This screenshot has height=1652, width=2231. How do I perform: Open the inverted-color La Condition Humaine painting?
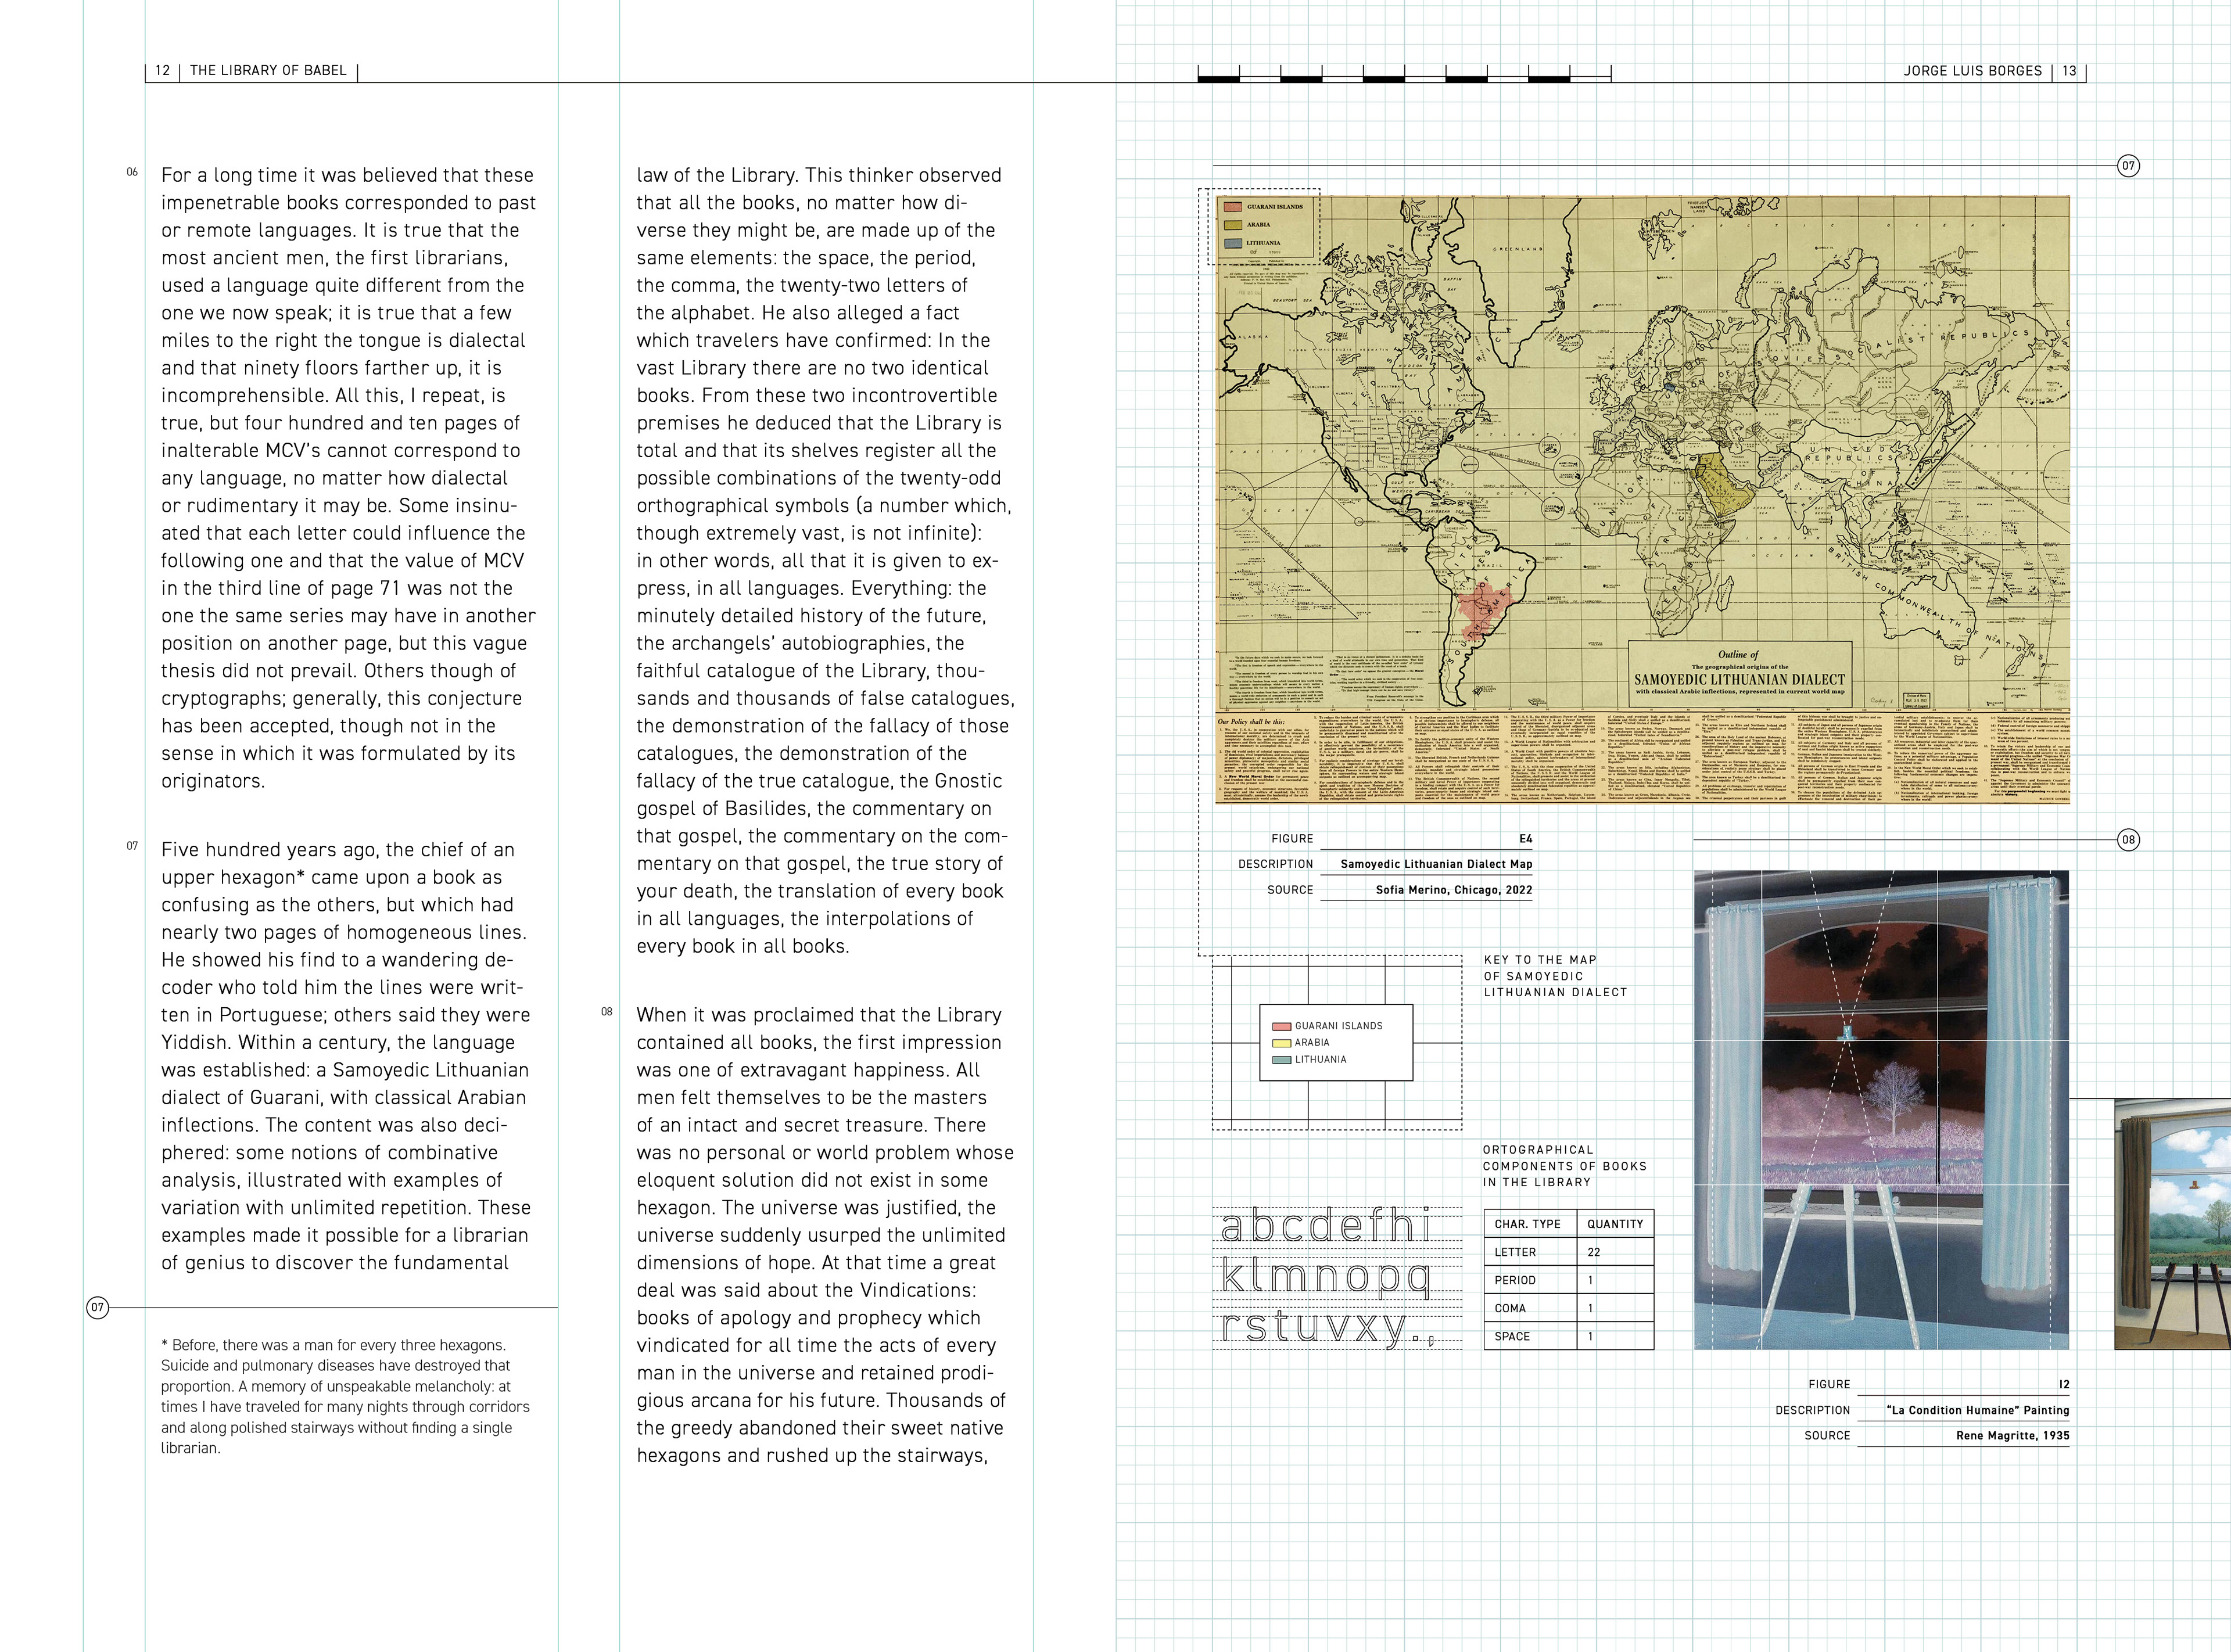1881,1109
